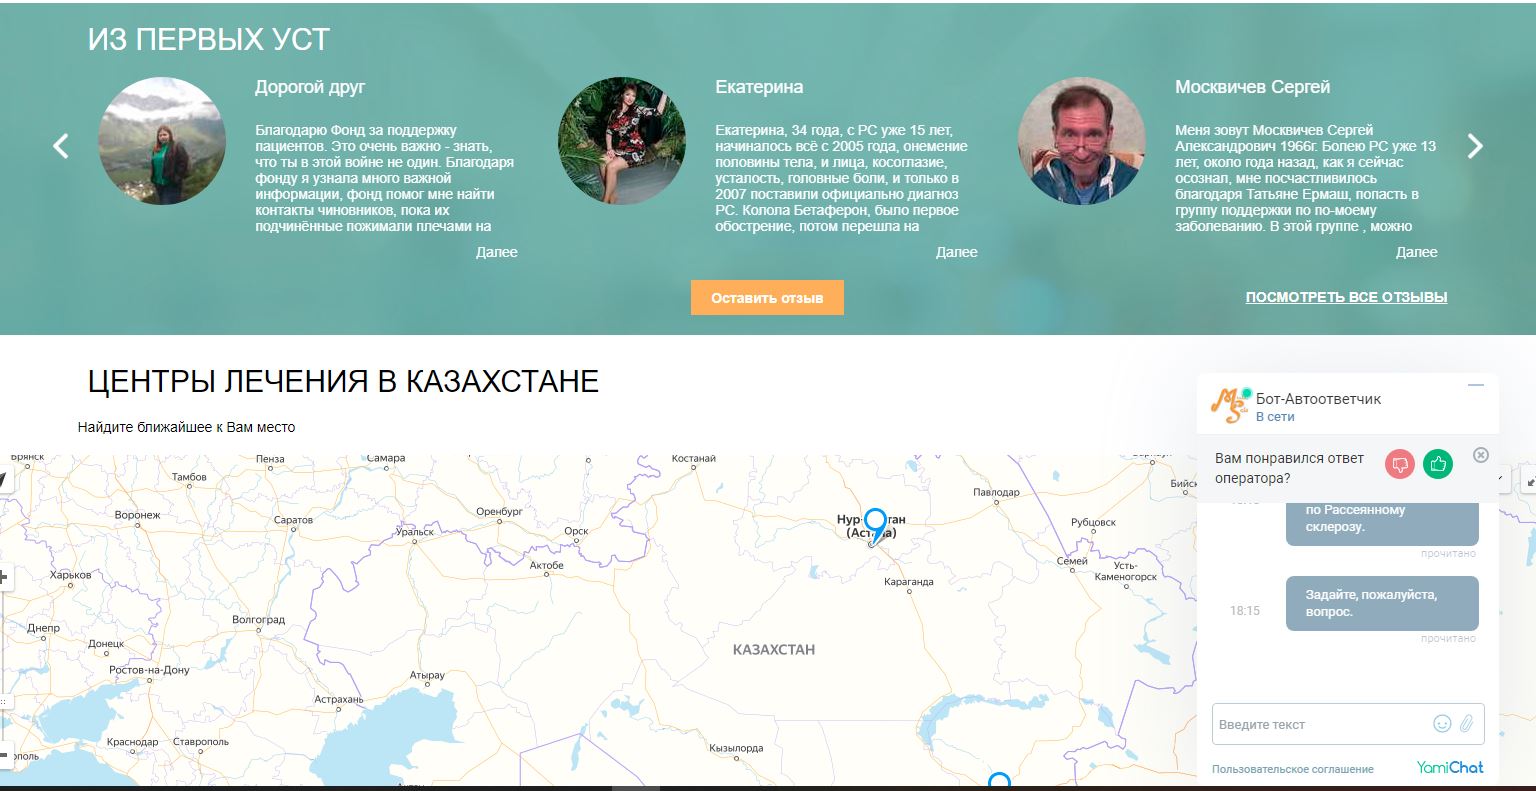
Task: Open ПОСМОТРЕТЬ ВСЕ ОТЗЫВЫ link
Action: pos(1346,297)
